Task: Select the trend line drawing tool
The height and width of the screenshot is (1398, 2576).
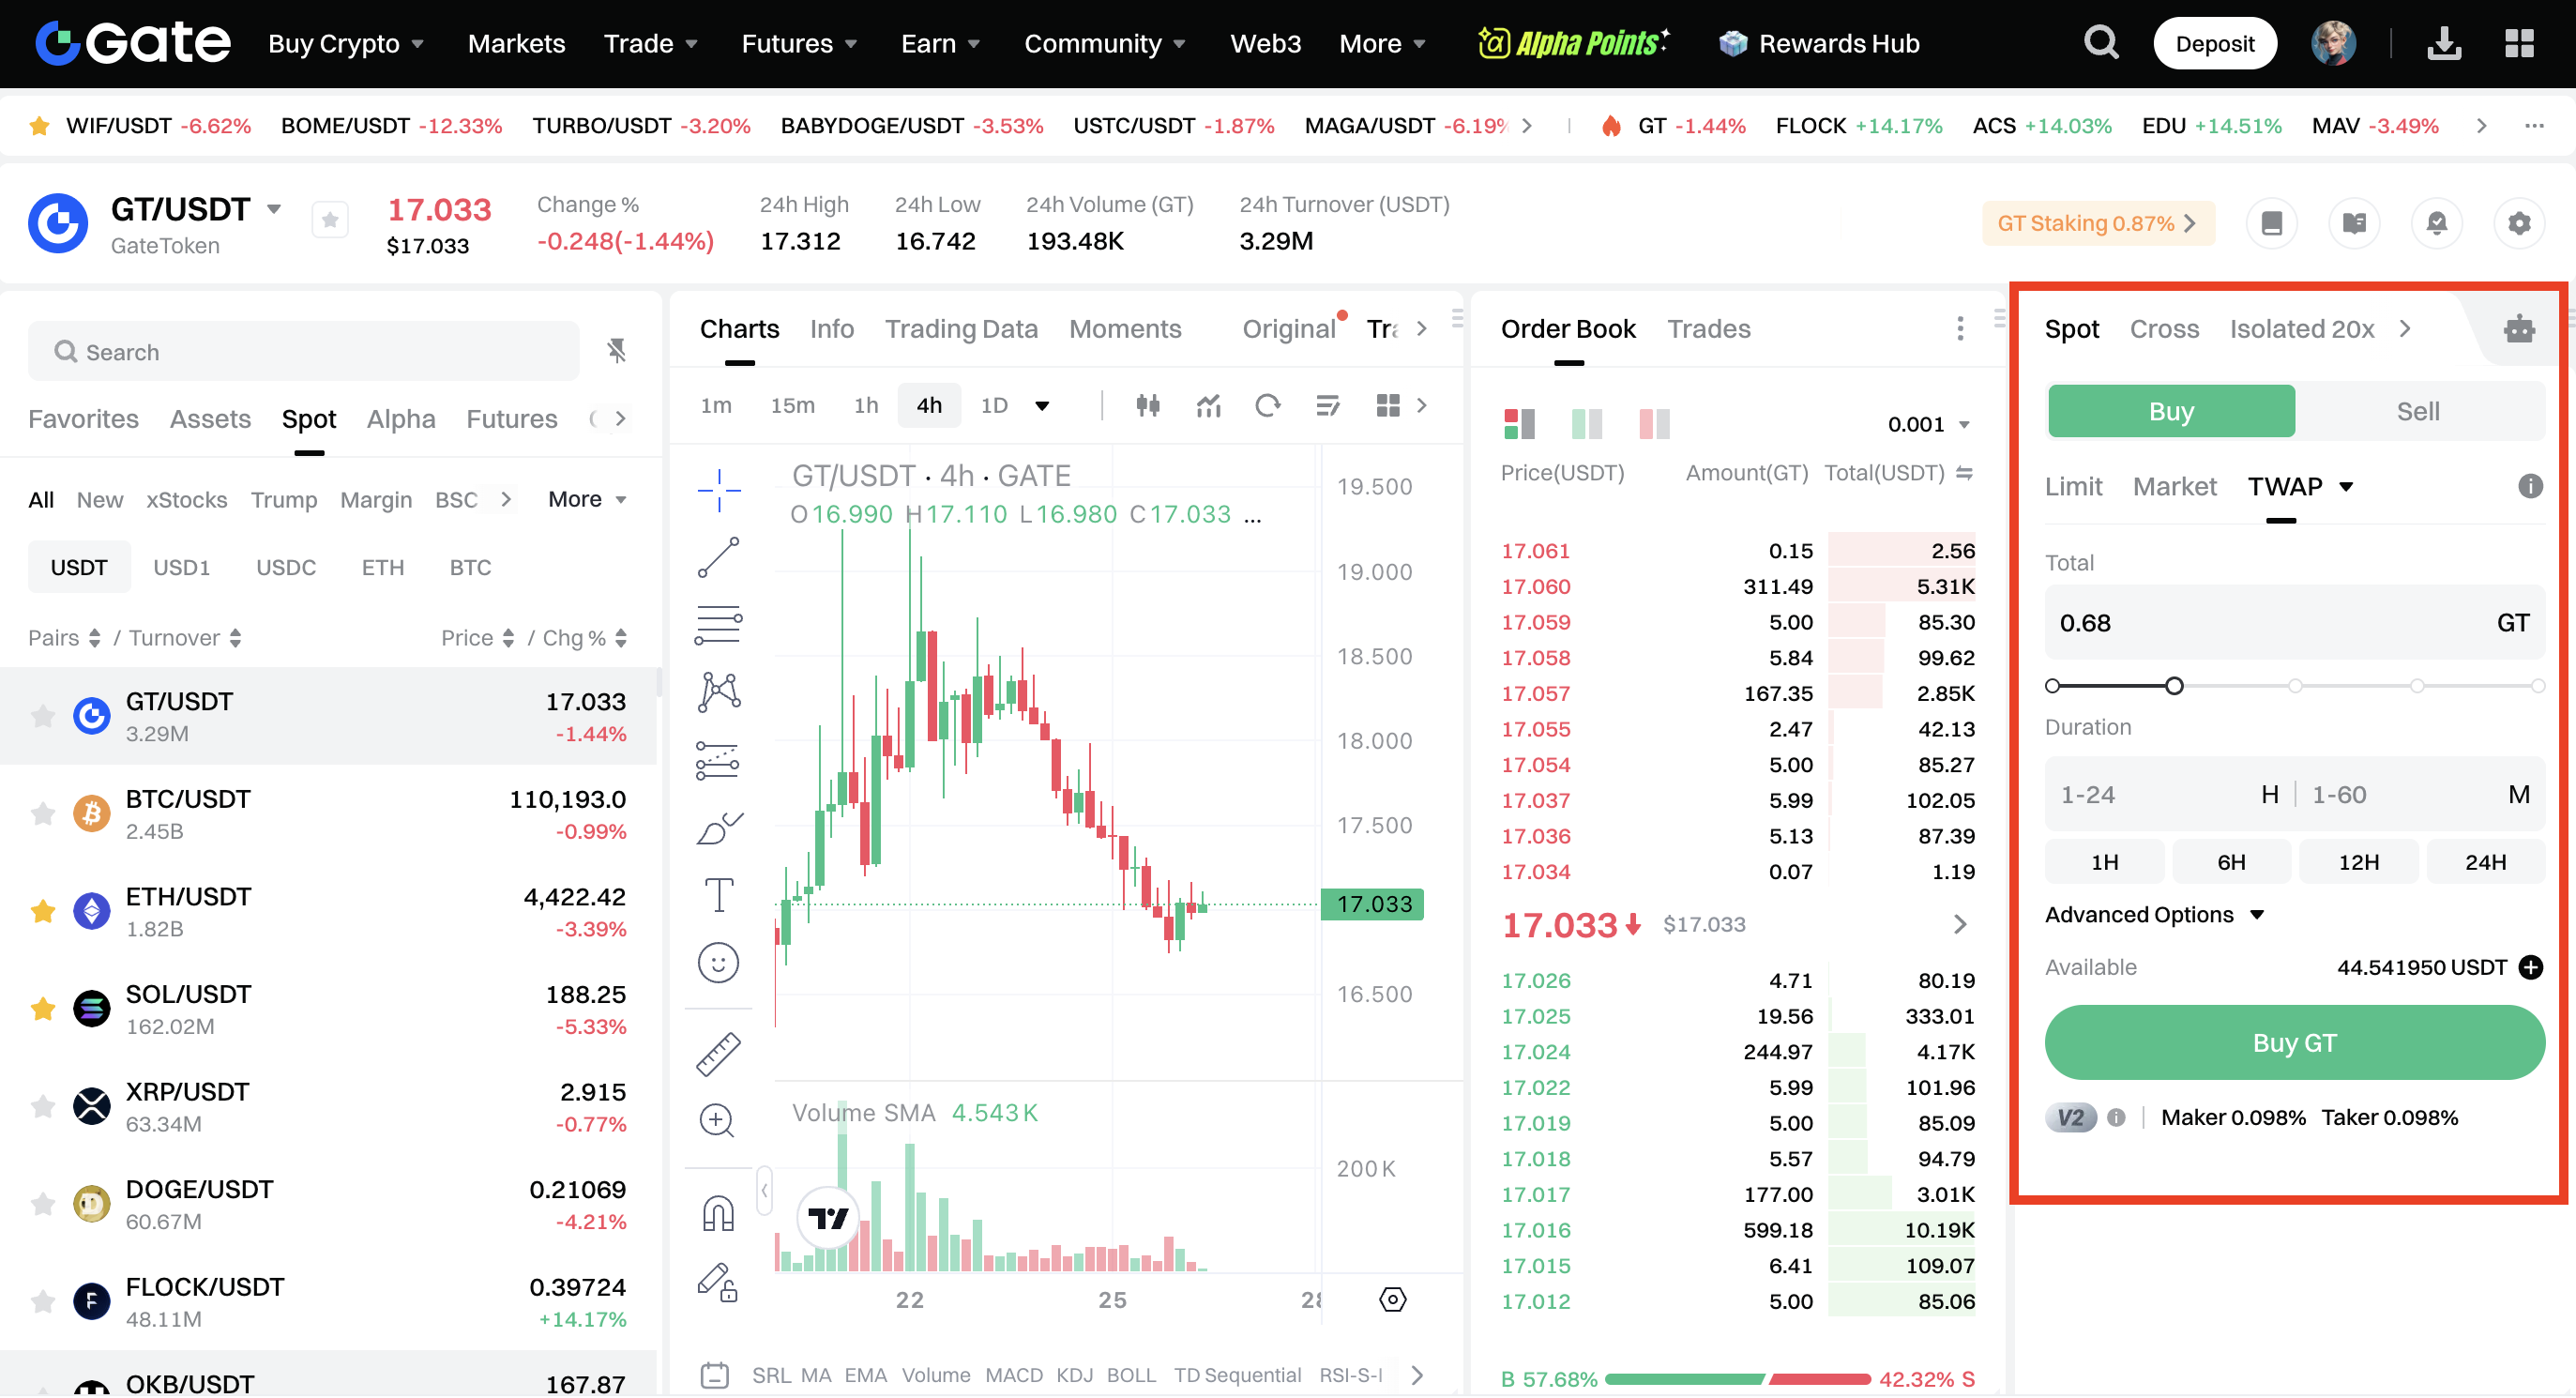Action: (718, 558)
